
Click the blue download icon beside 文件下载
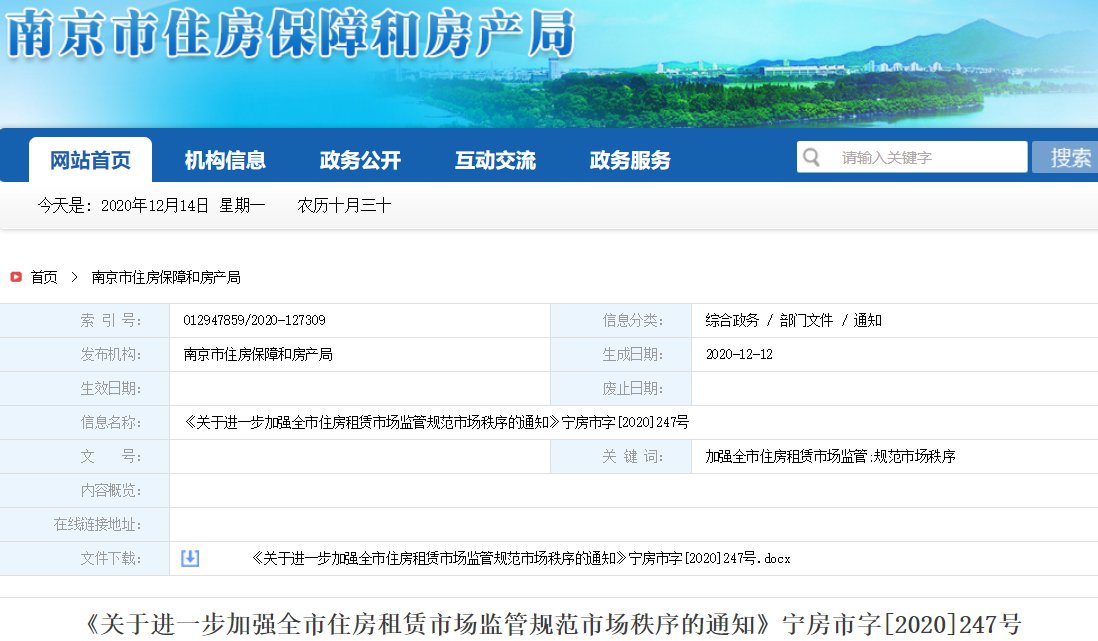pos(190,558)
